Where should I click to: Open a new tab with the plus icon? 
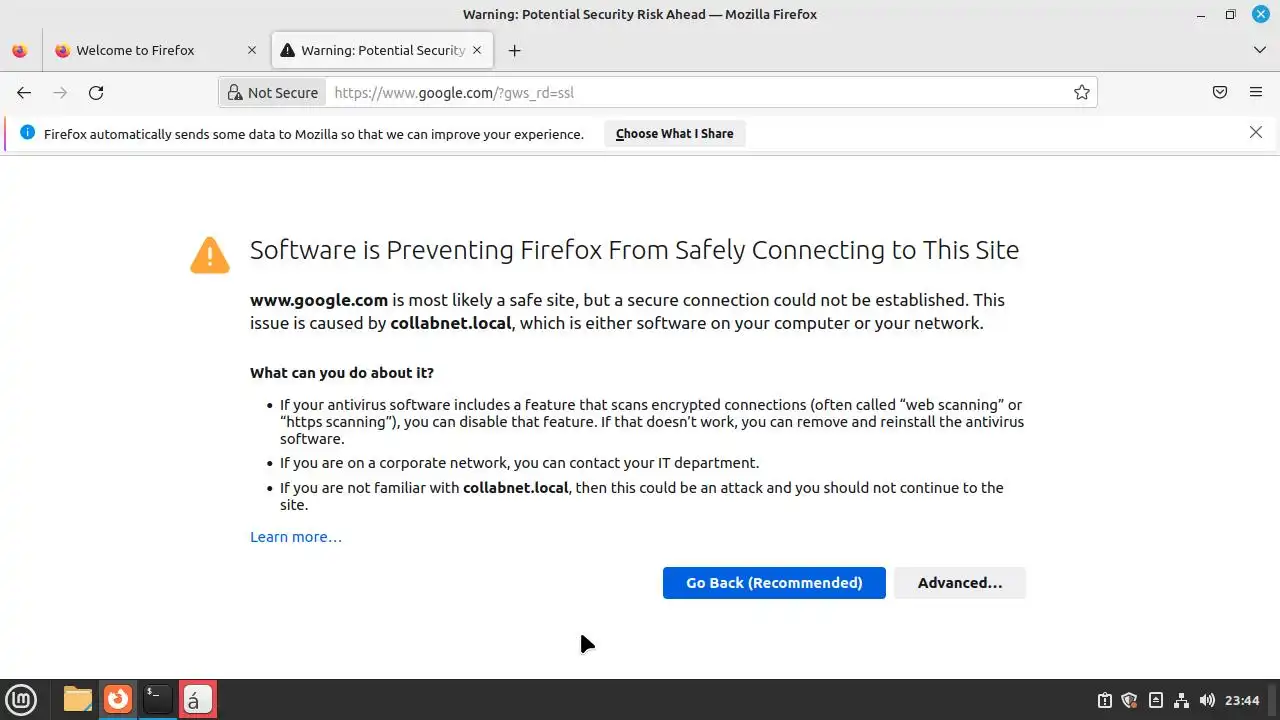coord(514,50)
